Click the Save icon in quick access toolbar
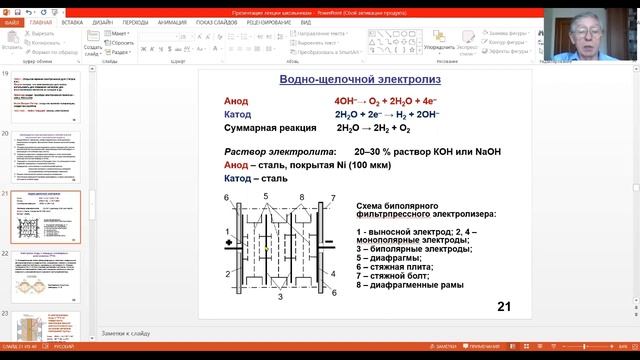The image size is (640, 360). [18, 13]
